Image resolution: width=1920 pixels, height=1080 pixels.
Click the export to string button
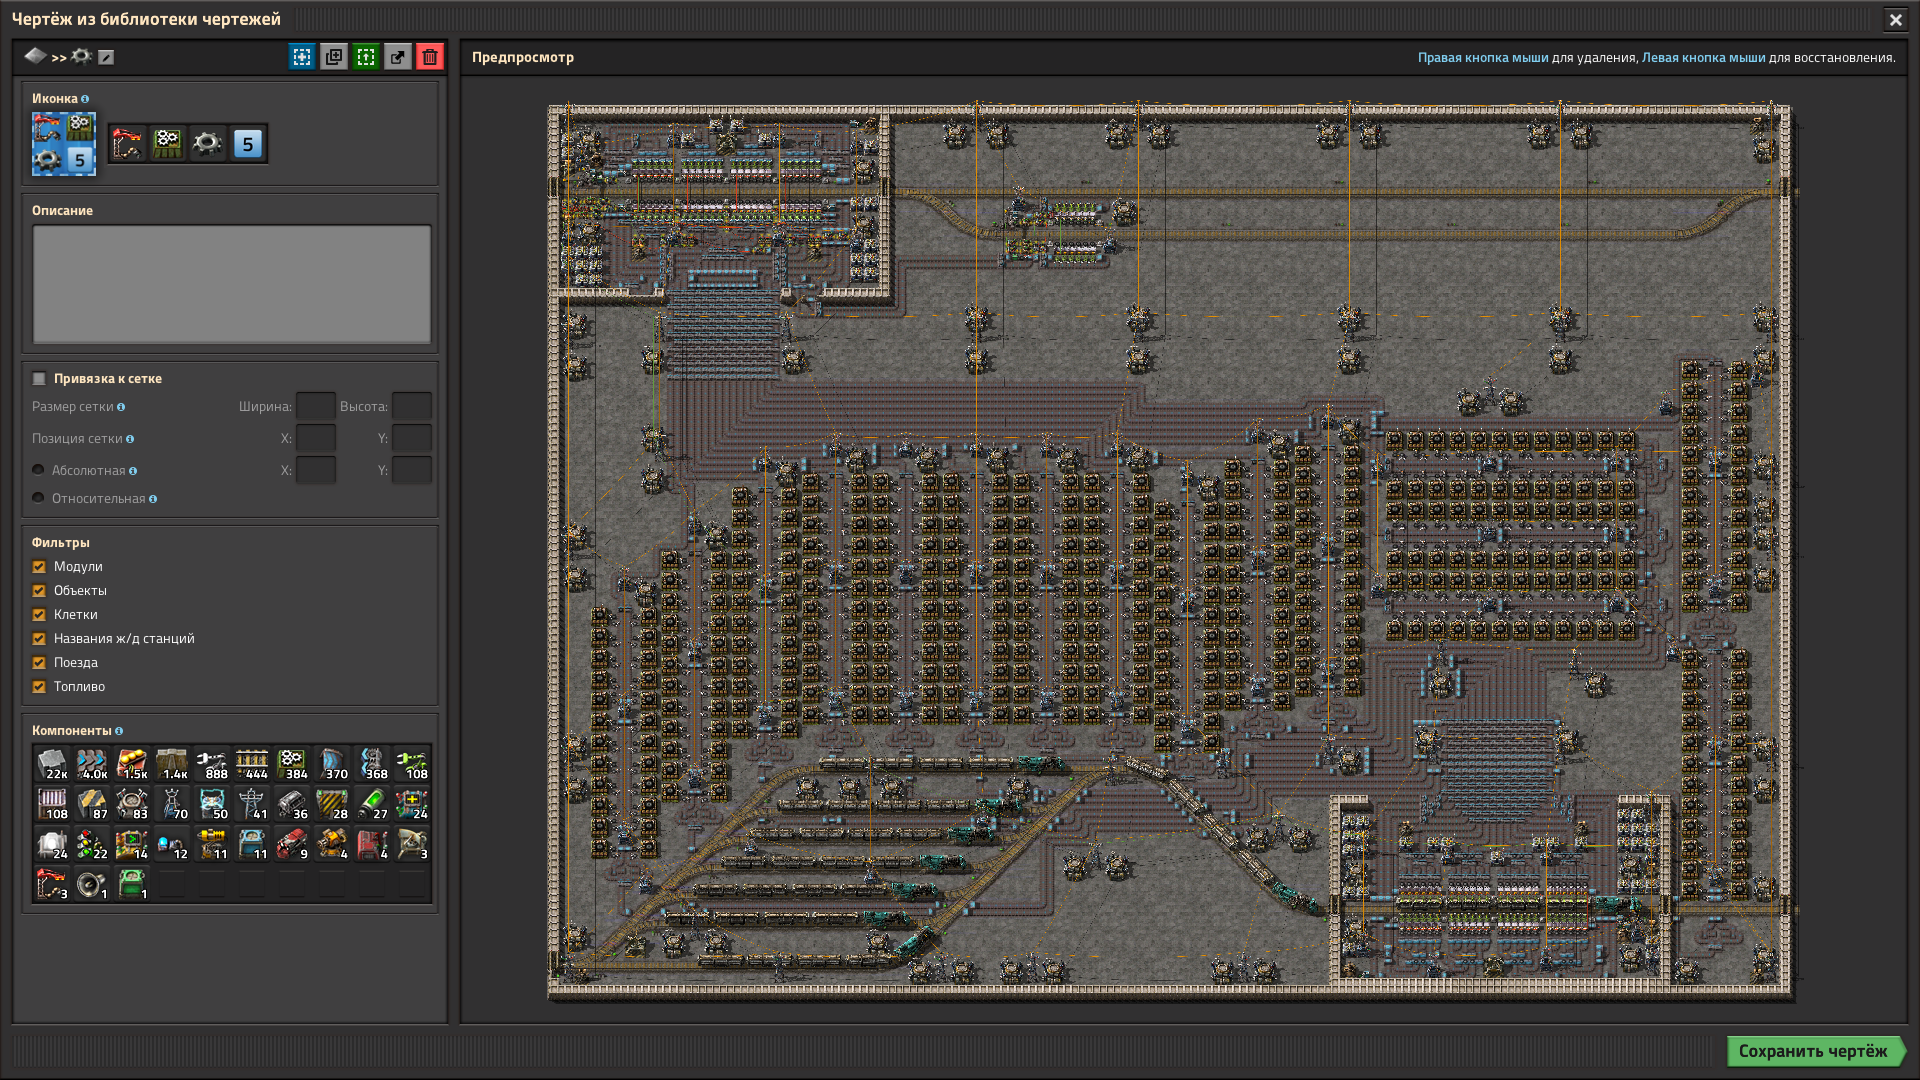pyautogui.click(x=398, y=57)
